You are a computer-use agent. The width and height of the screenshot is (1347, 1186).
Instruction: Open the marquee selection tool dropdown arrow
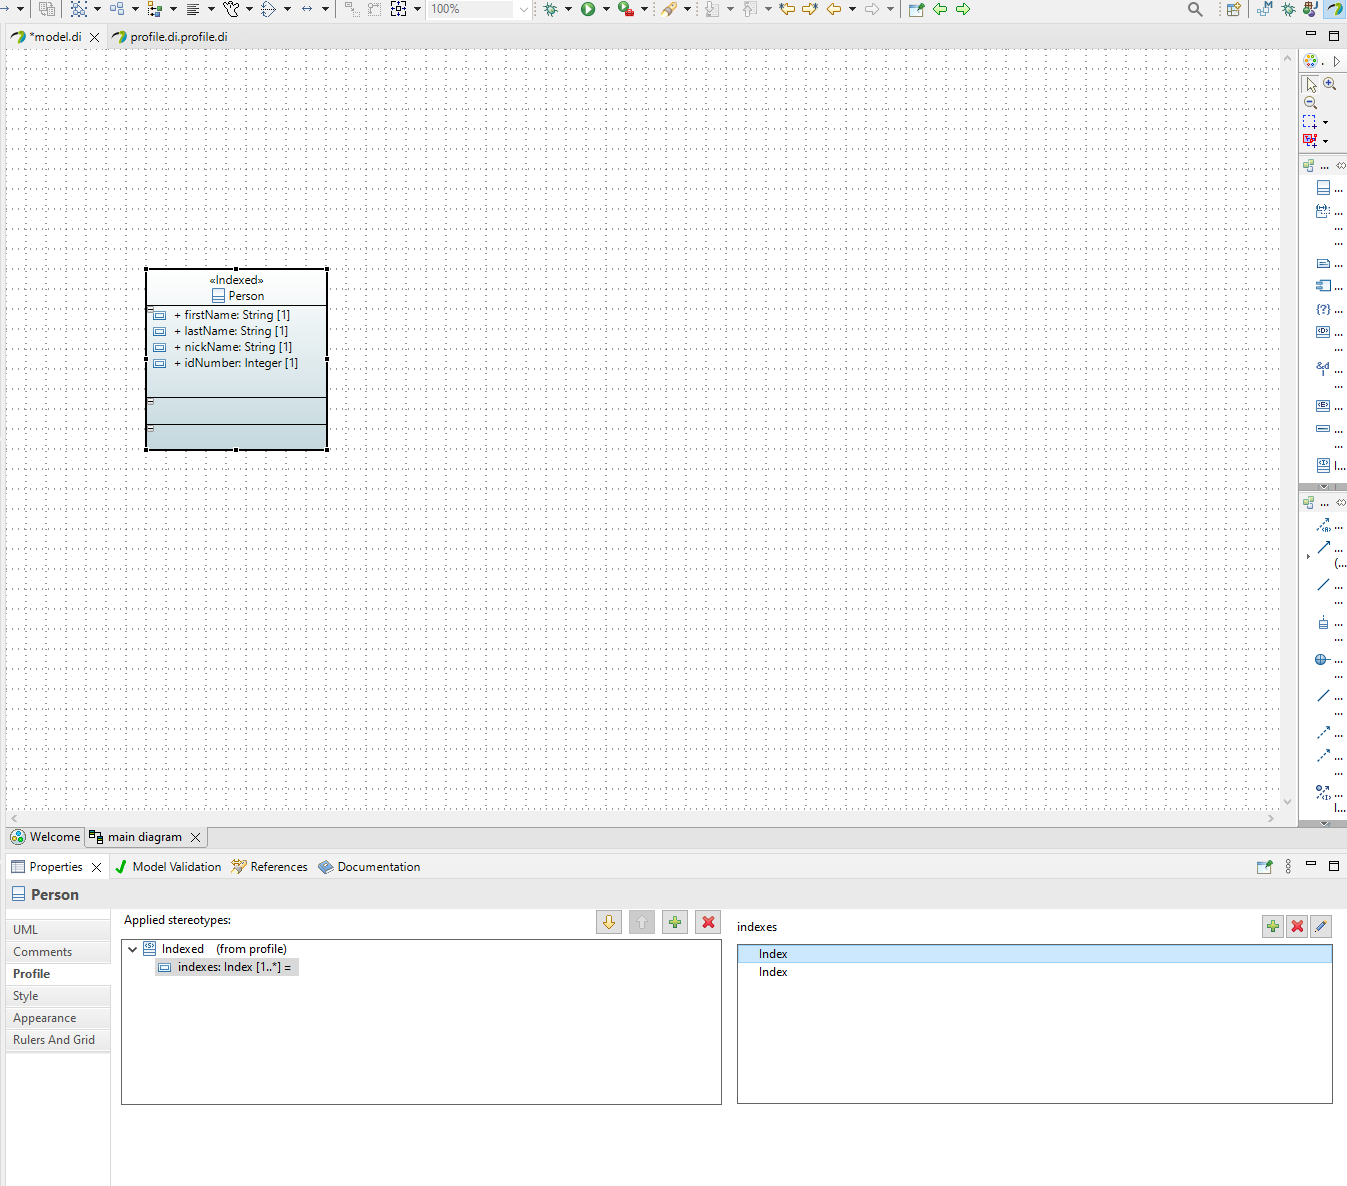[1326, 122]
